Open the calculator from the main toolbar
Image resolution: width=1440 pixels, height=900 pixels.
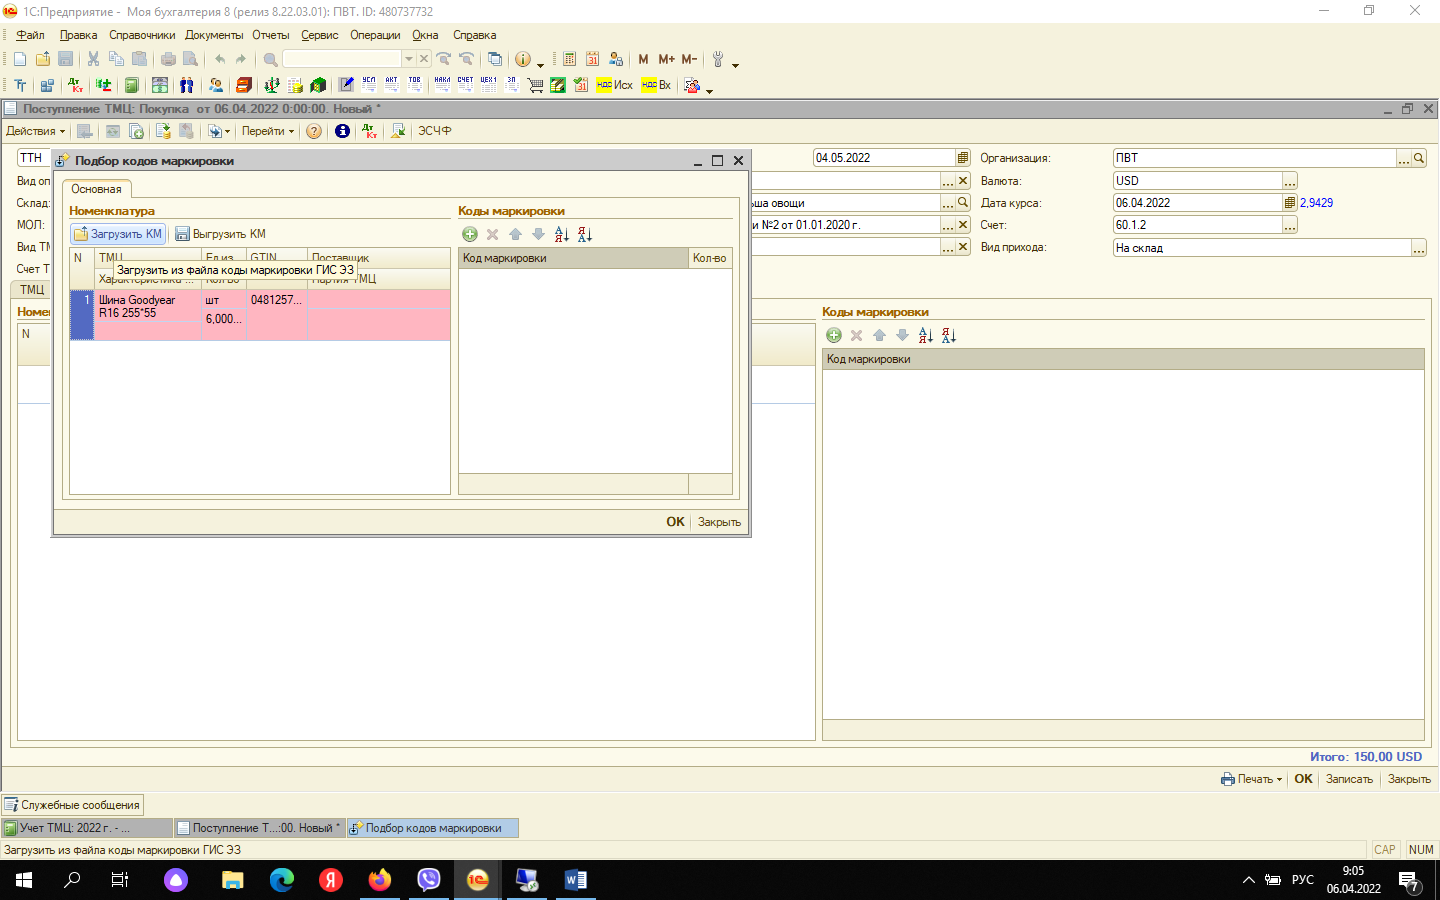570,59
